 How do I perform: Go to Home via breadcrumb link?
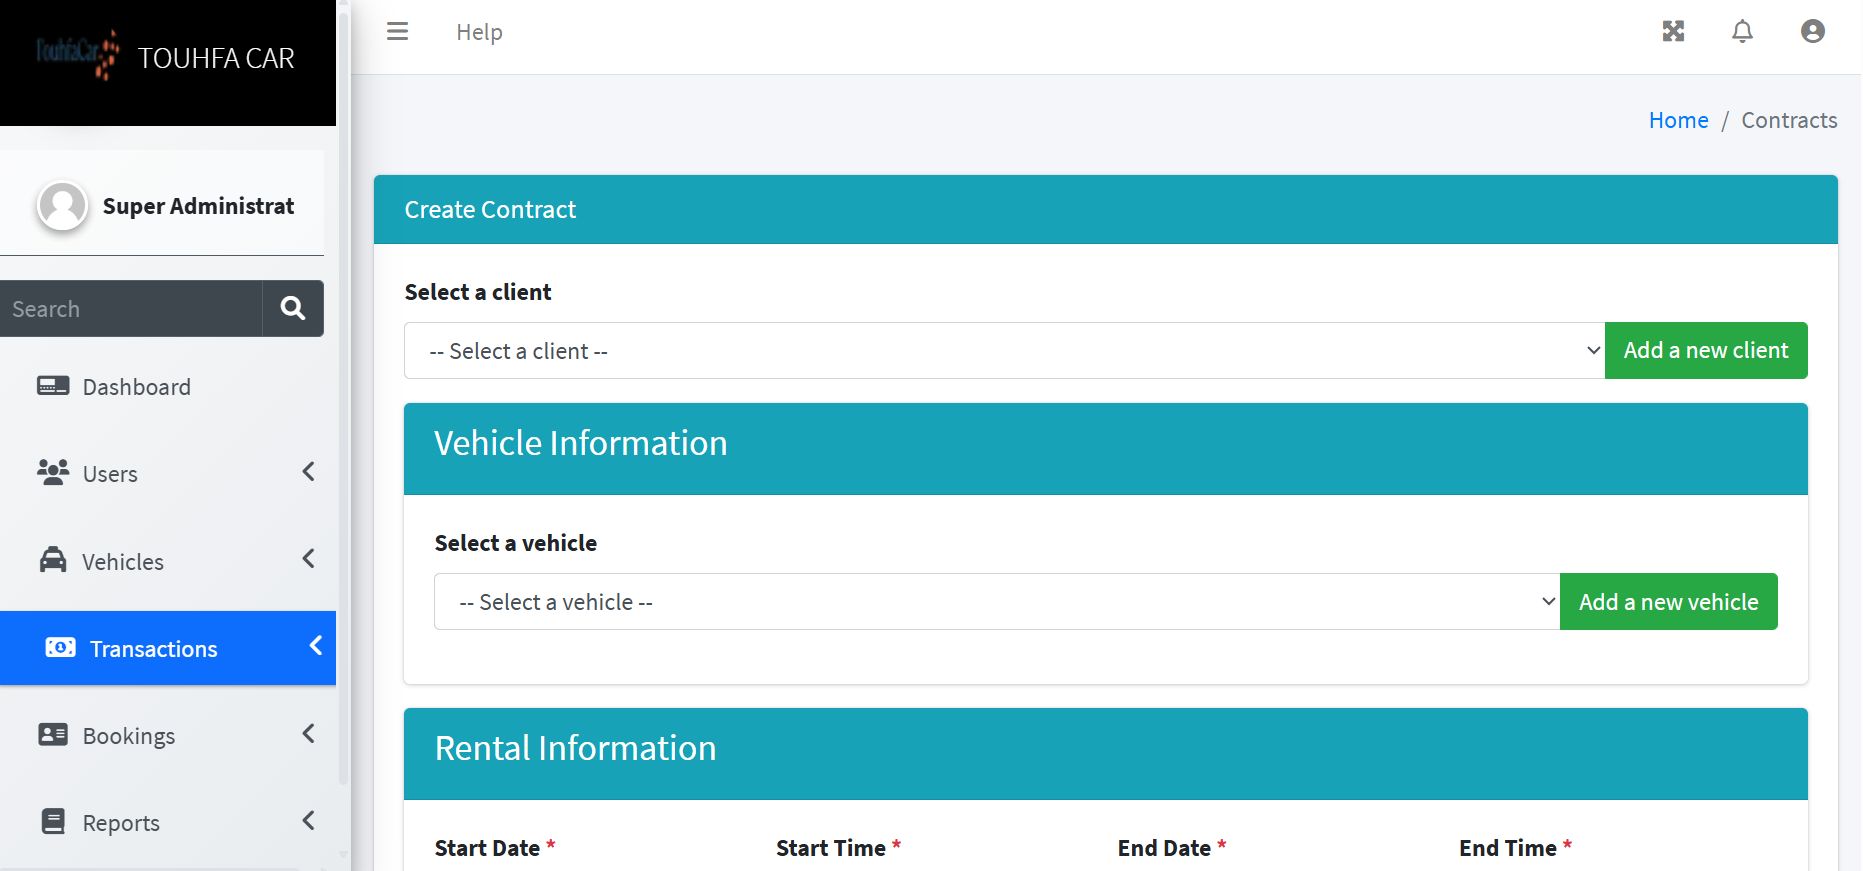pos(1678,120)
